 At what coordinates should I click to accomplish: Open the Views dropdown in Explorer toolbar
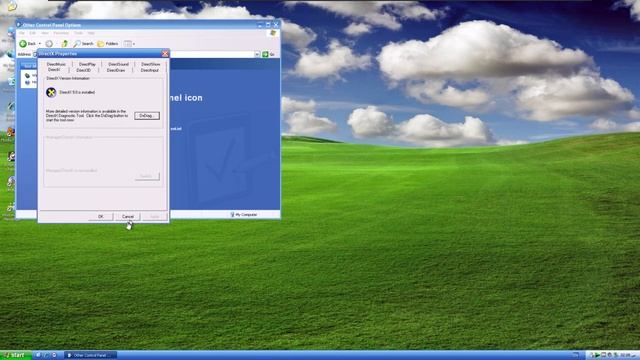[129, 43]
